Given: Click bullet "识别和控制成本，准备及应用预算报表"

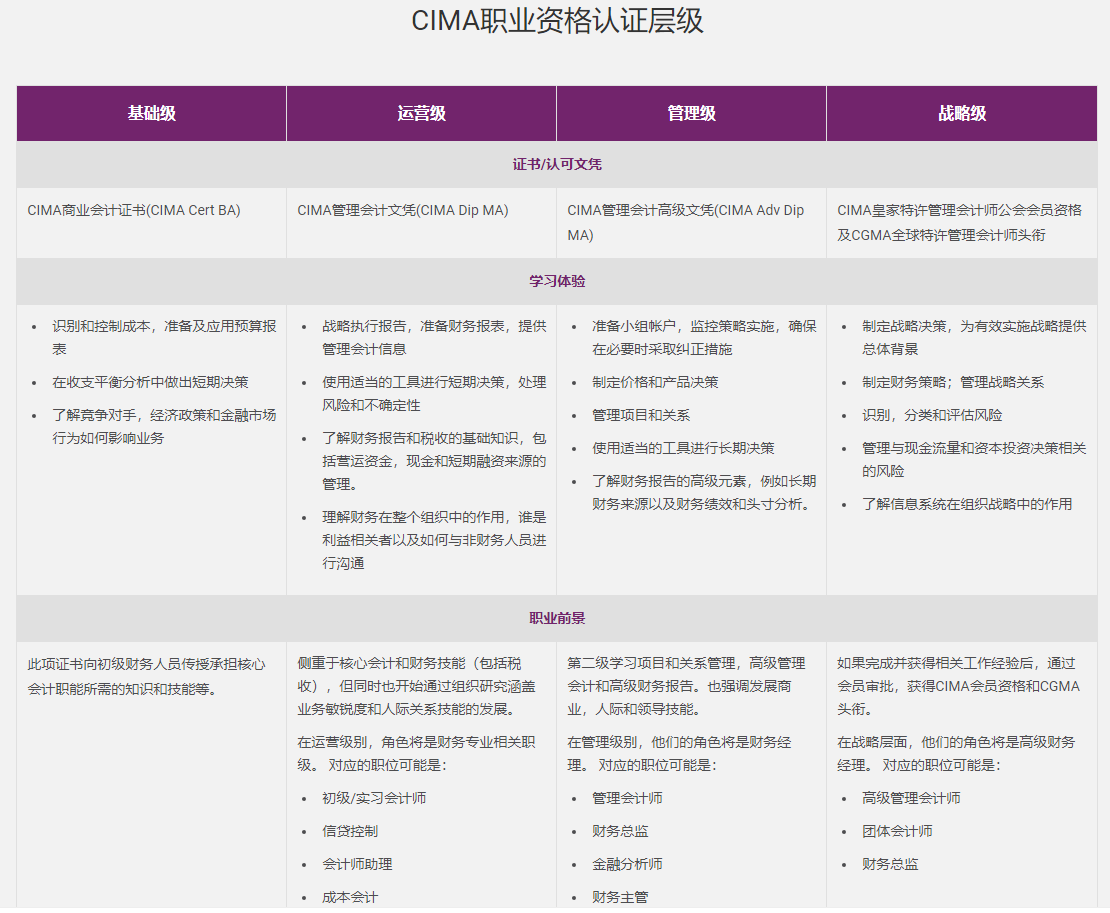Looking at the screenshot, I should point(164,338).
